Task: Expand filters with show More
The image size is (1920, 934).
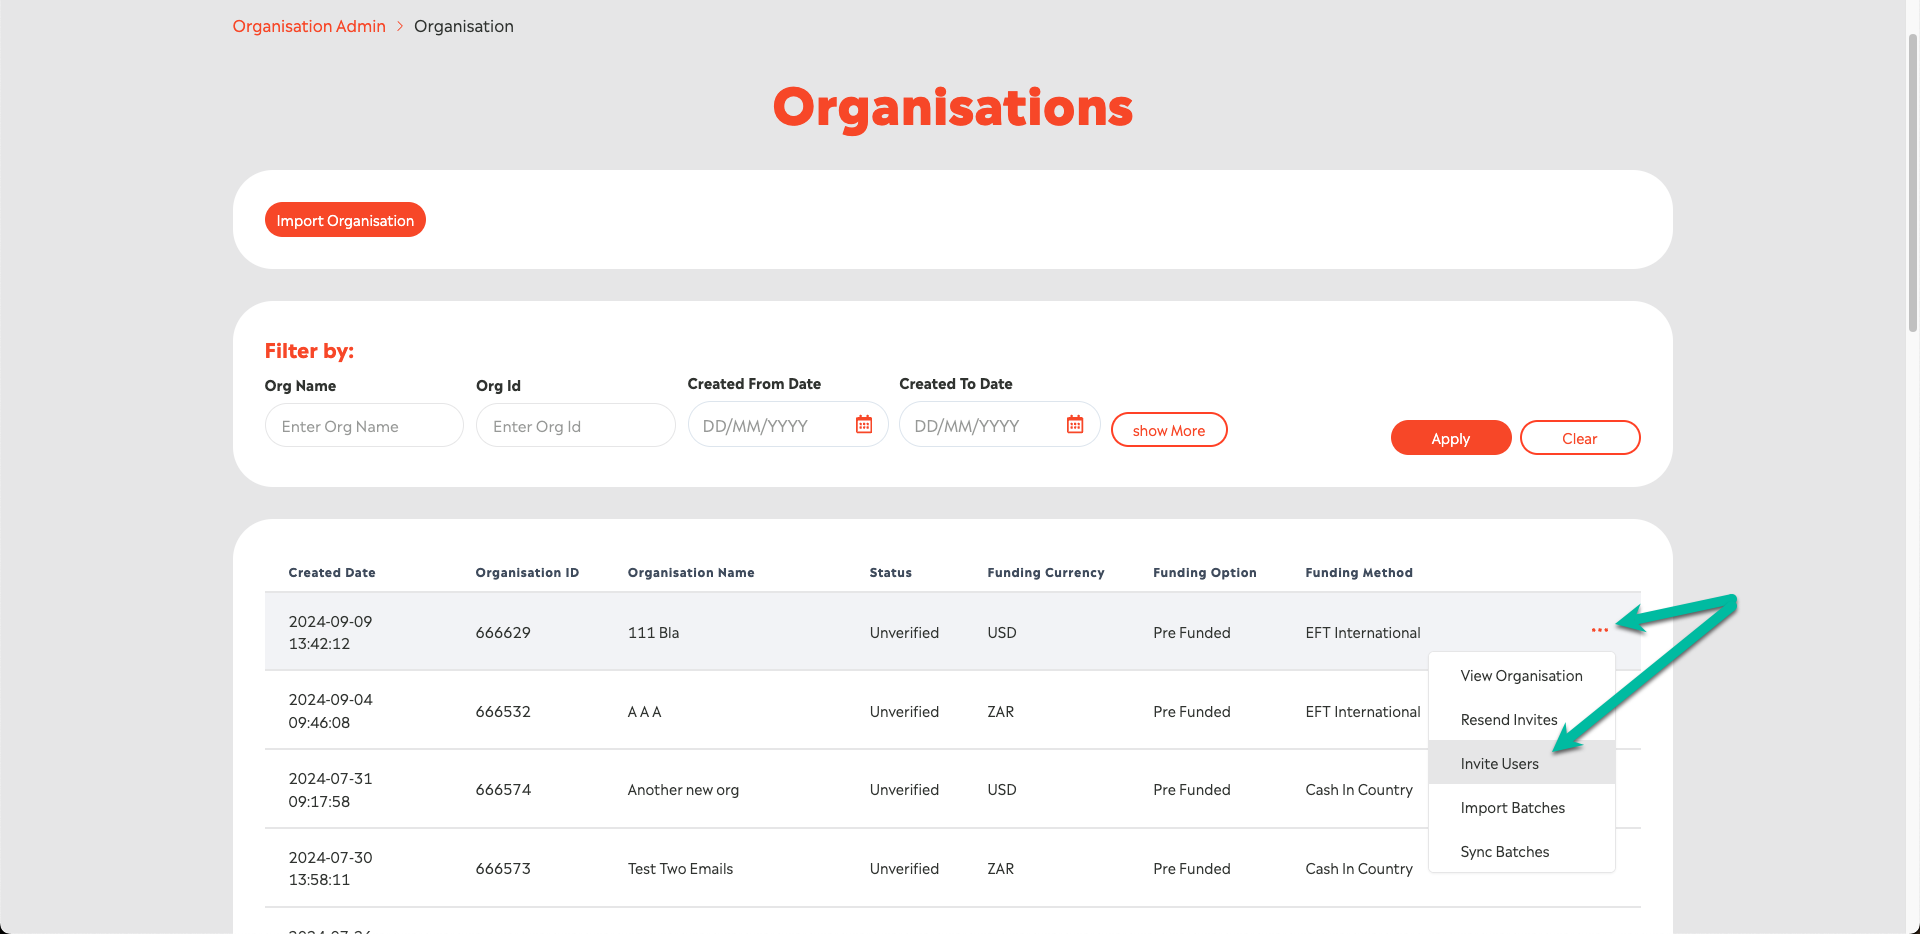Action: pyautogui.click(x=1168, y=430)
